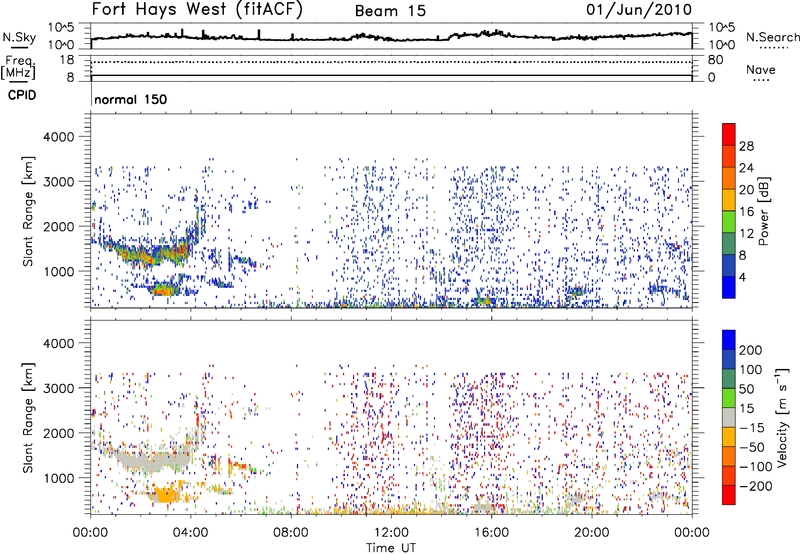The image size is (800, 554).
Task: Click the grey band in the velocity colorbar
Action: [x=729, y=418]
